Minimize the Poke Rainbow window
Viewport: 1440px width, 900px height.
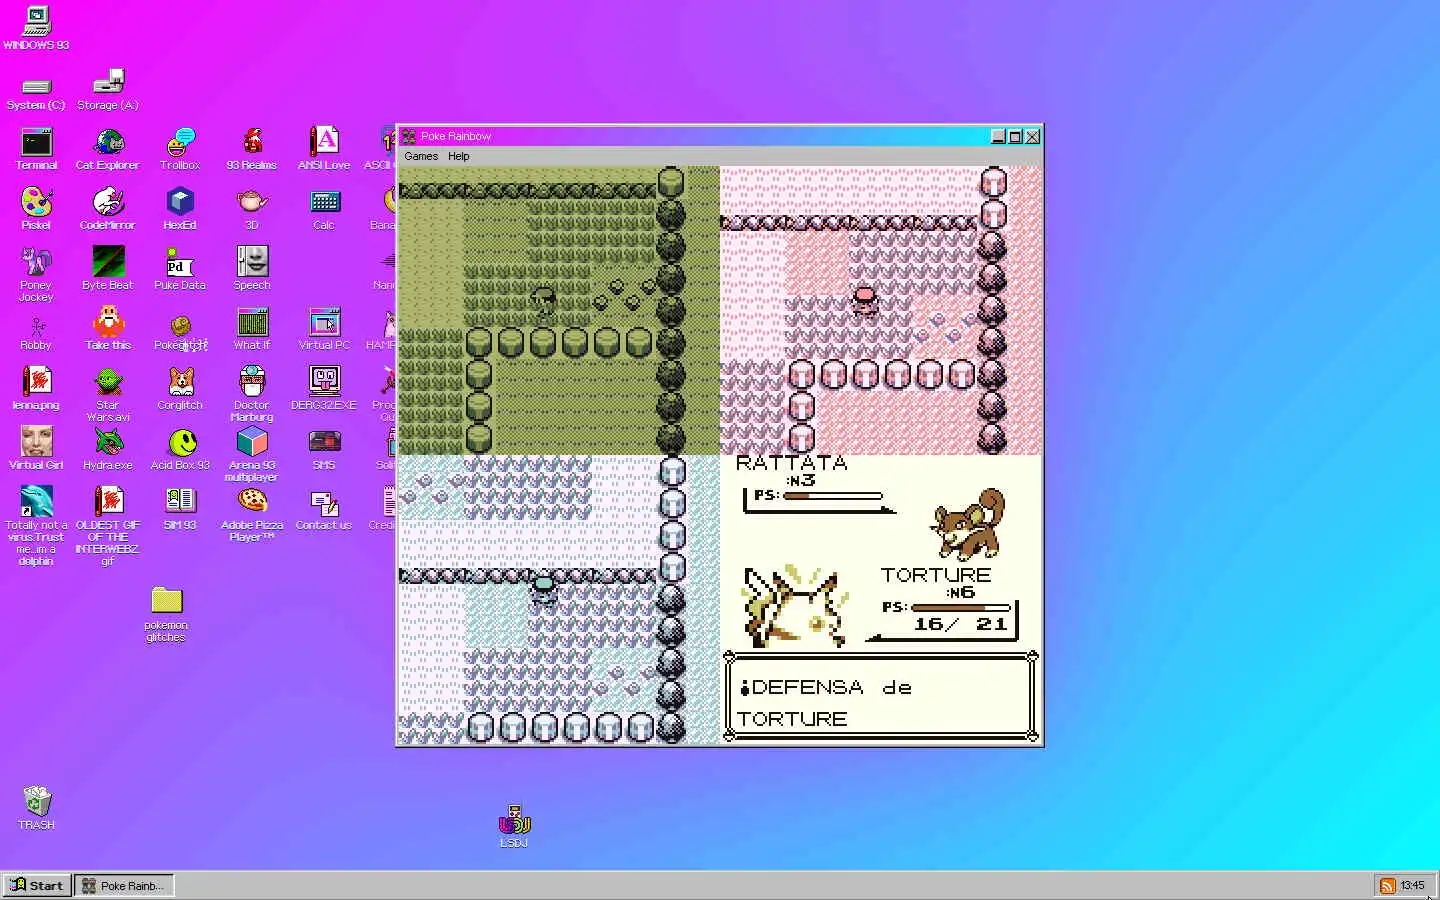tap(998, 136)
